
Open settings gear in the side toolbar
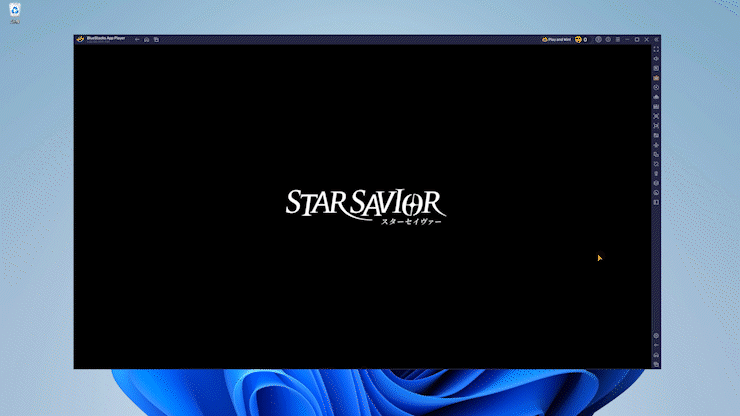(x=656, y=336)
